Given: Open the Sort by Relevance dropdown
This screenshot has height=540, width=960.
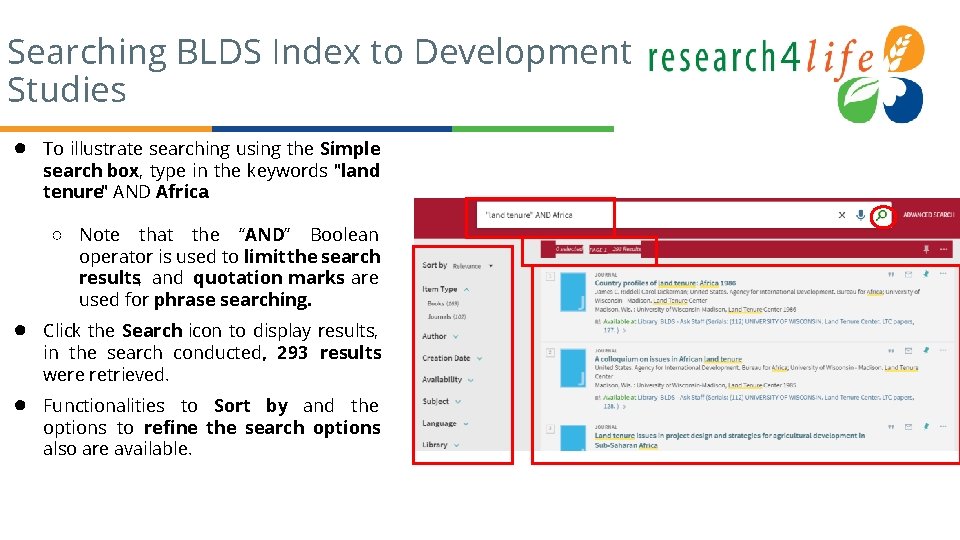Looking at the screenshot, I should pos(473,266).
